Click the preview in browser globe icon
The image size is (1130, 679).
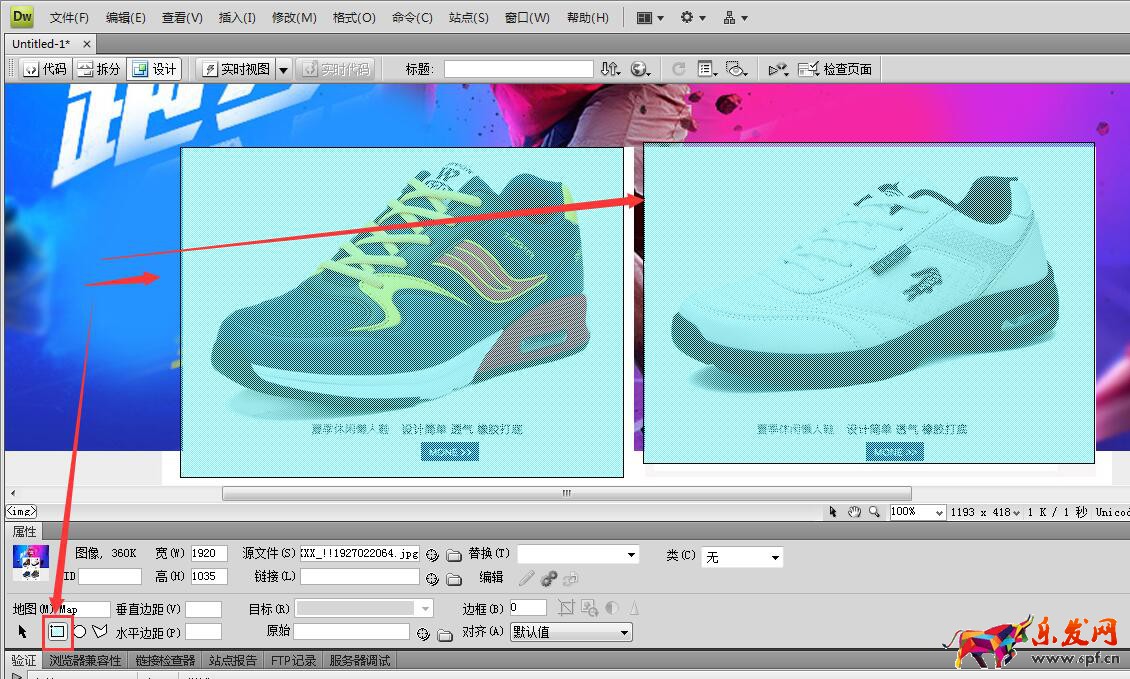[640, 69]
